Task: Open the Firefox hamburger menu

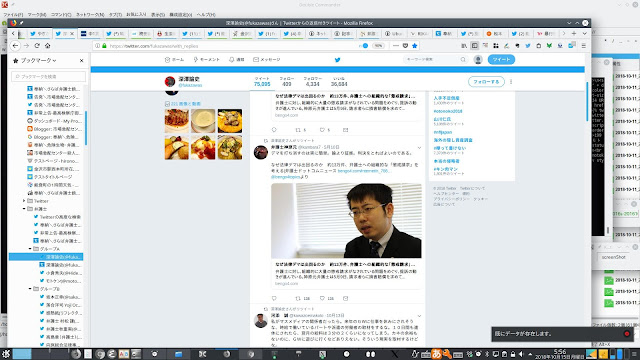Action: click(584, 46)
